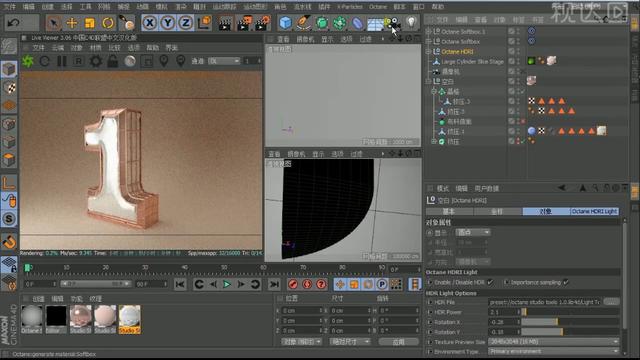This screenshot has height=360, width=640.
Task: Switch to 基本 tab in attributes
Action: [x=449, y=211]
